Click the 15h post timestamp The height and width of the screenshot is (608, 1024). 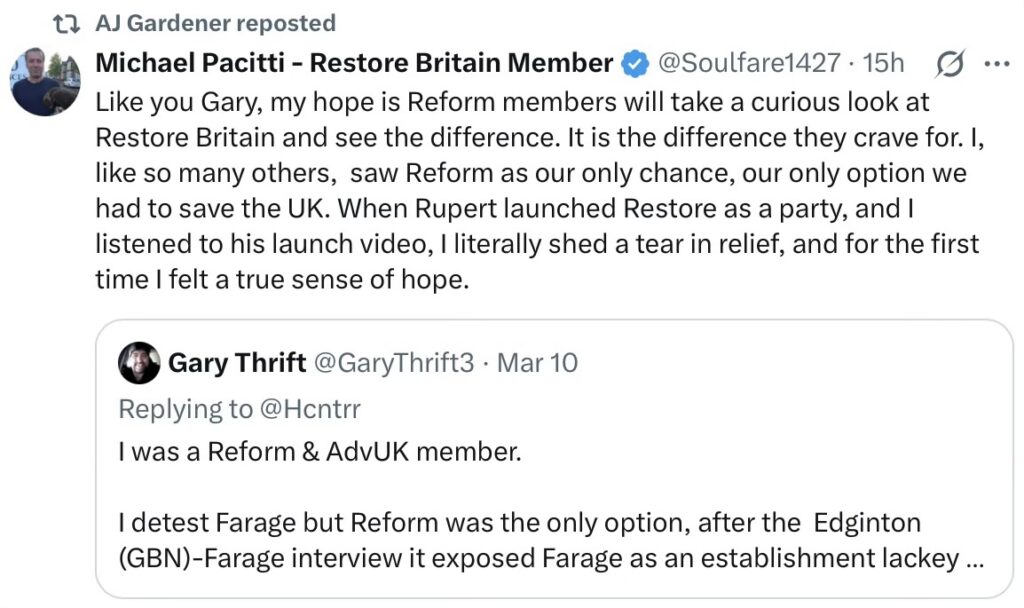click(883, 63)
